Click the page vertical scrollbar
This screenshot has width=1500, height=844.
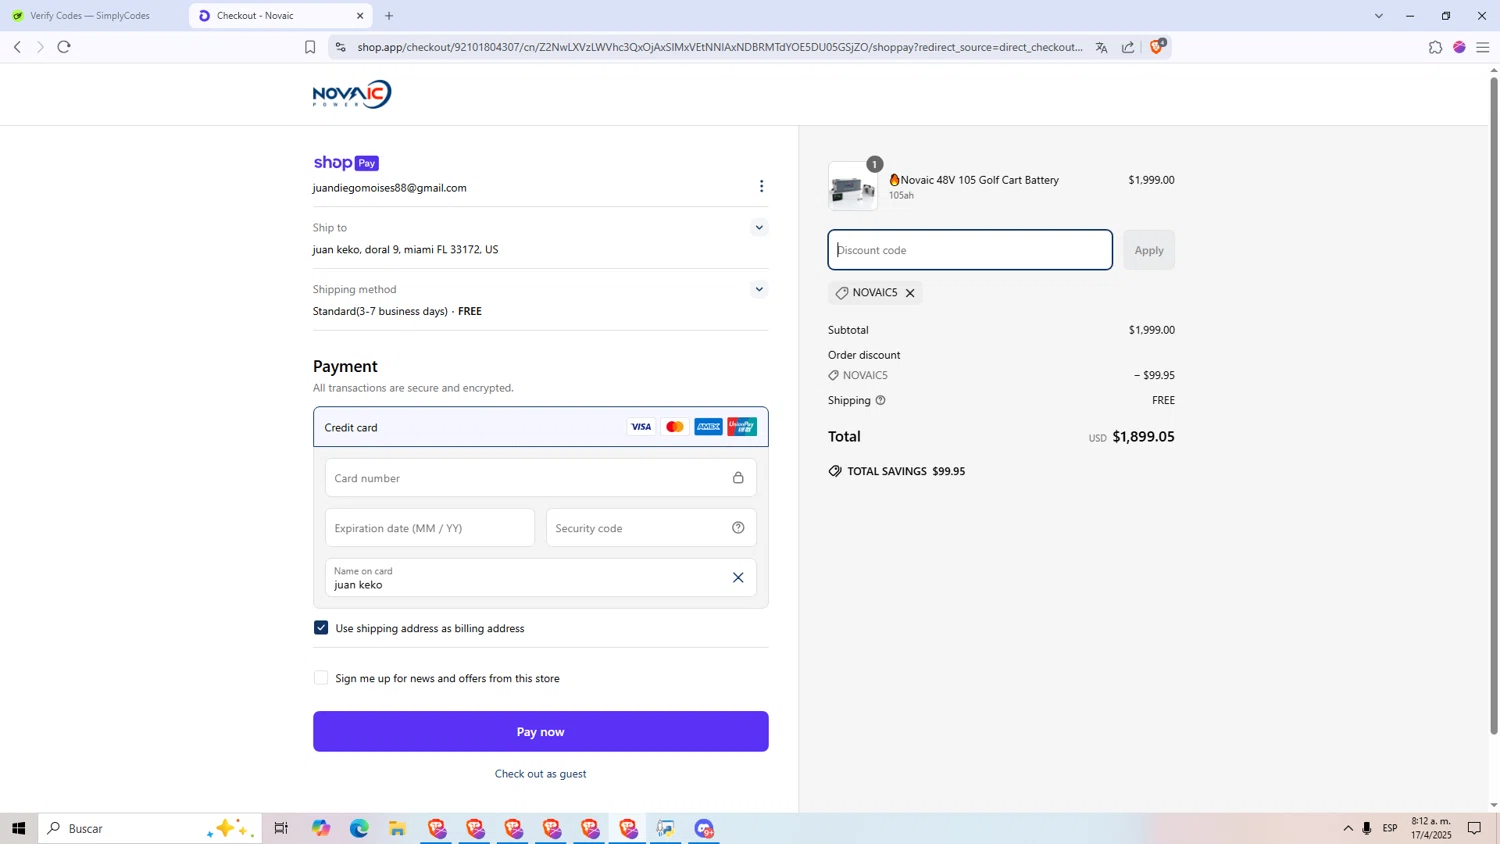click(x=1494, y=405)
